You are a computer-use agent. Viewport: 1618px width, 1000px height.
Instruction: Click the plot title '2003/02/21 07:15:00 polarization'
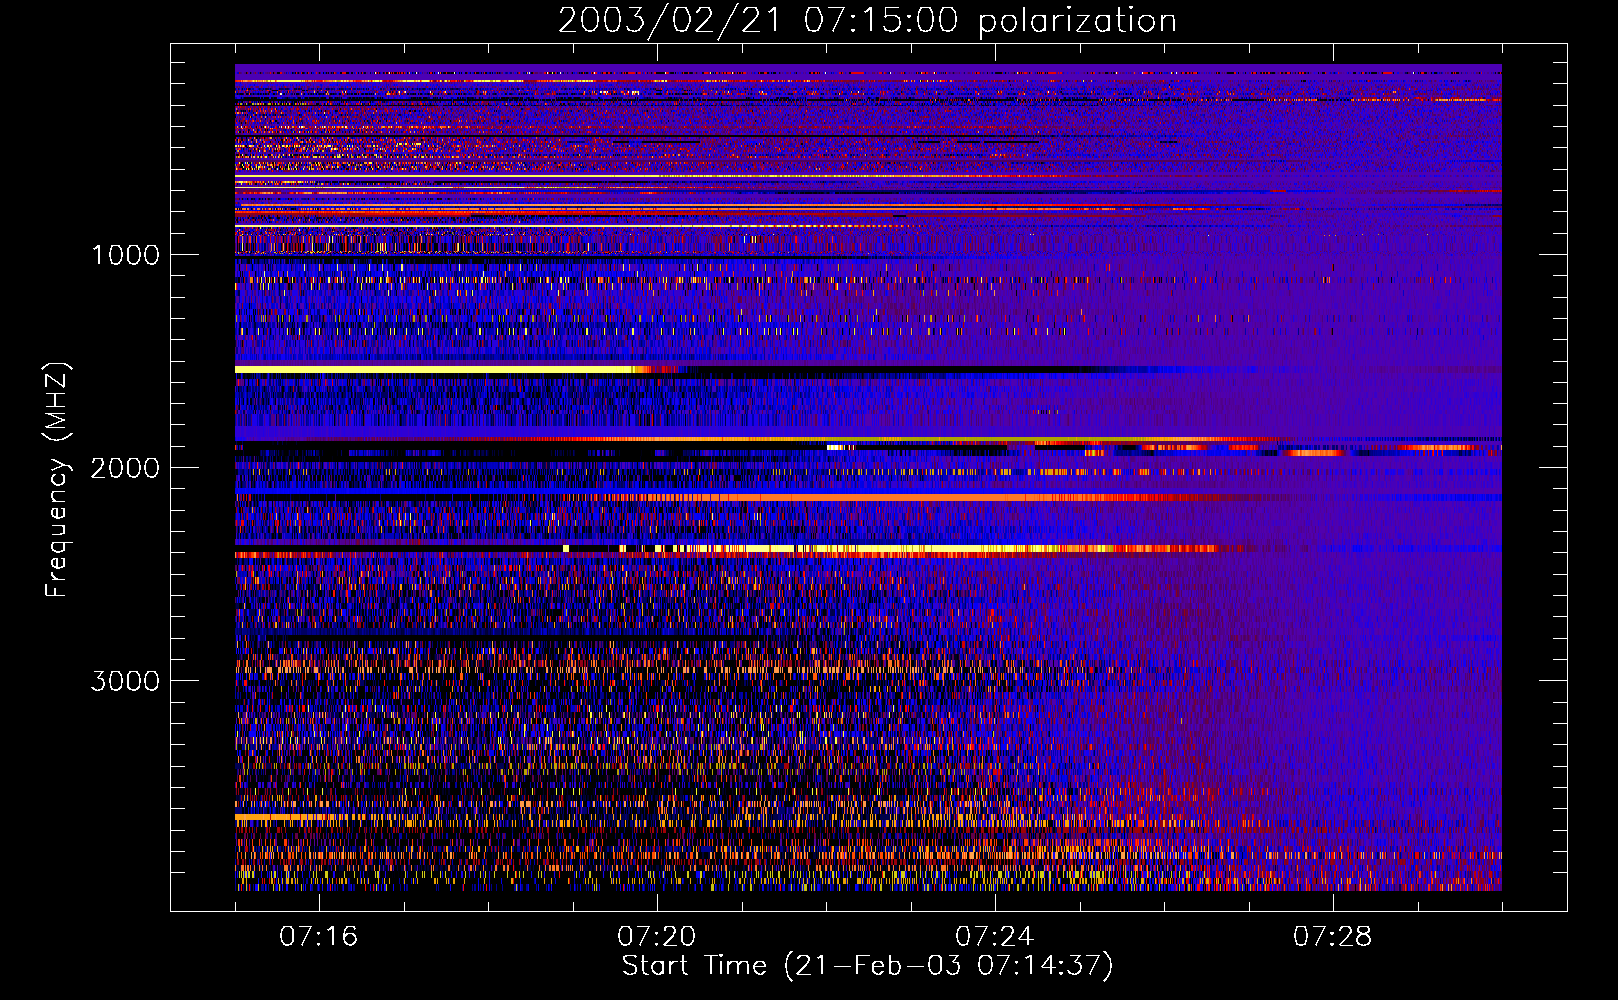tap(867, 21)
